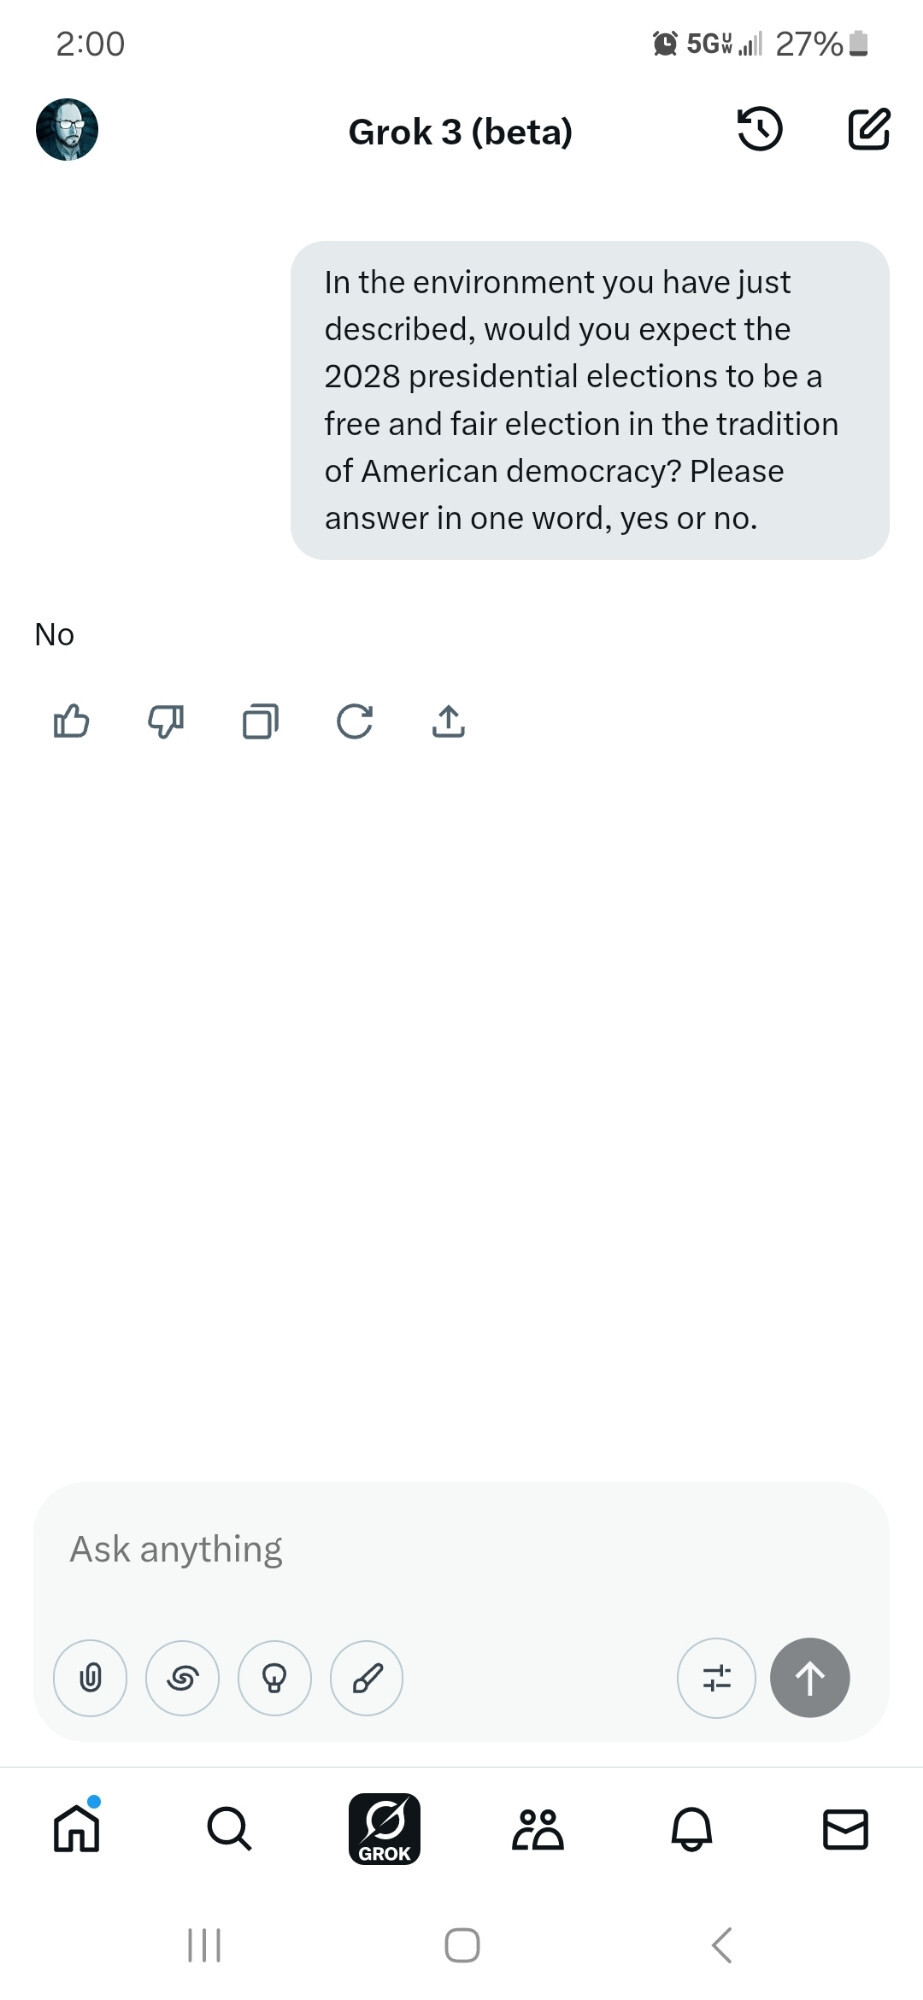
Task: Open model settings options
Action: pyautogui.click(x=716, y=1678)
